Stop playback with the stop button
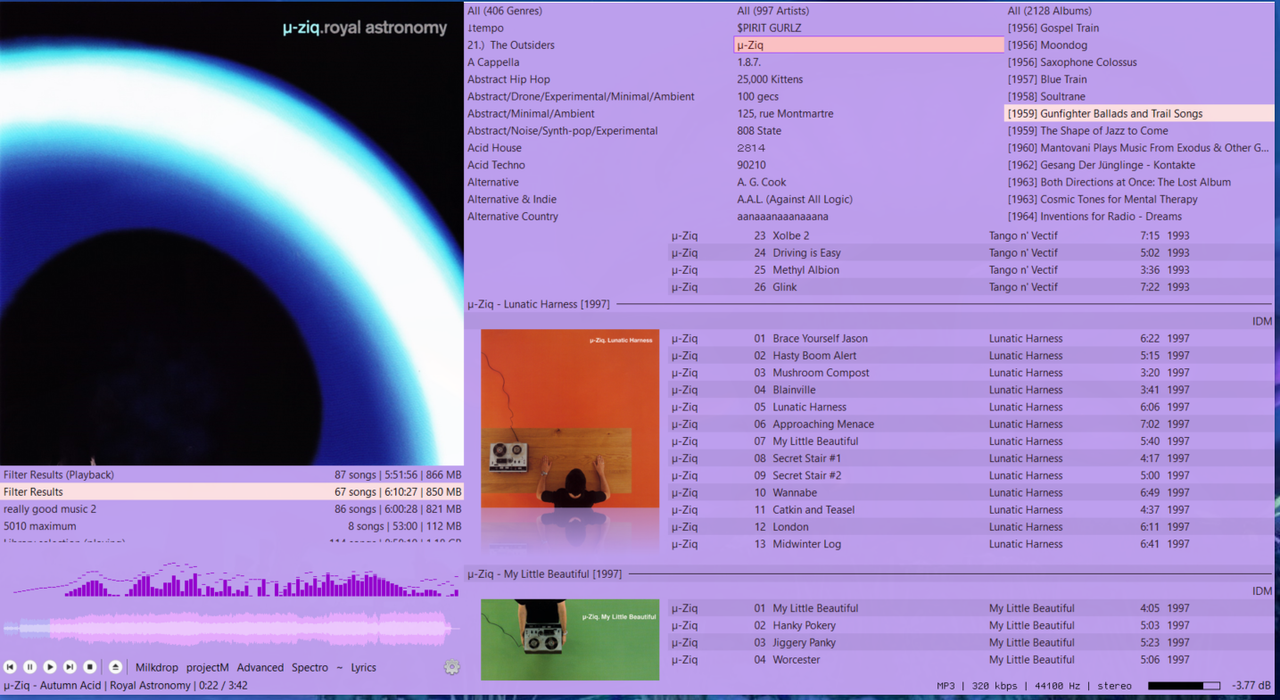The width and height of the screenshot is (1280, 700). coord(90,667)
